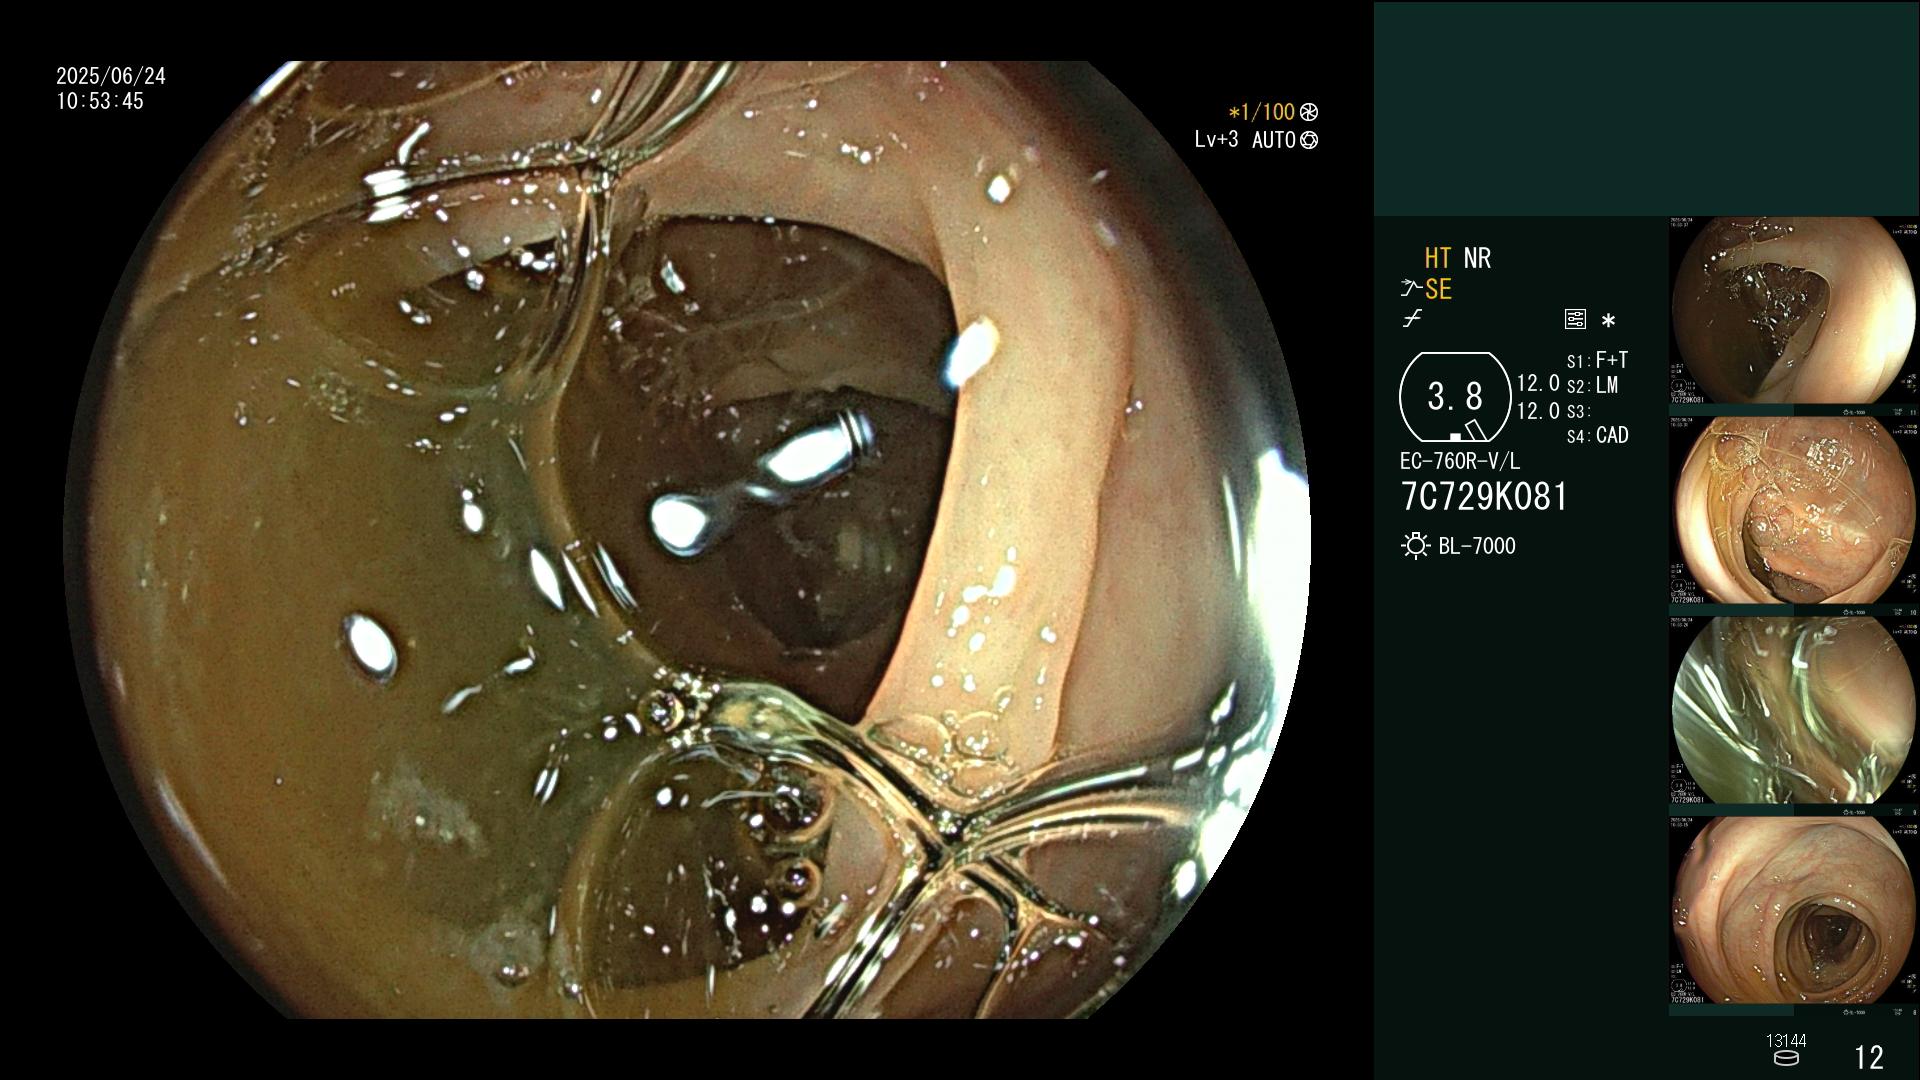1920x1080 pixels.
Task: Click the *1/100 shutter speed value
Action: point(1261,113)
